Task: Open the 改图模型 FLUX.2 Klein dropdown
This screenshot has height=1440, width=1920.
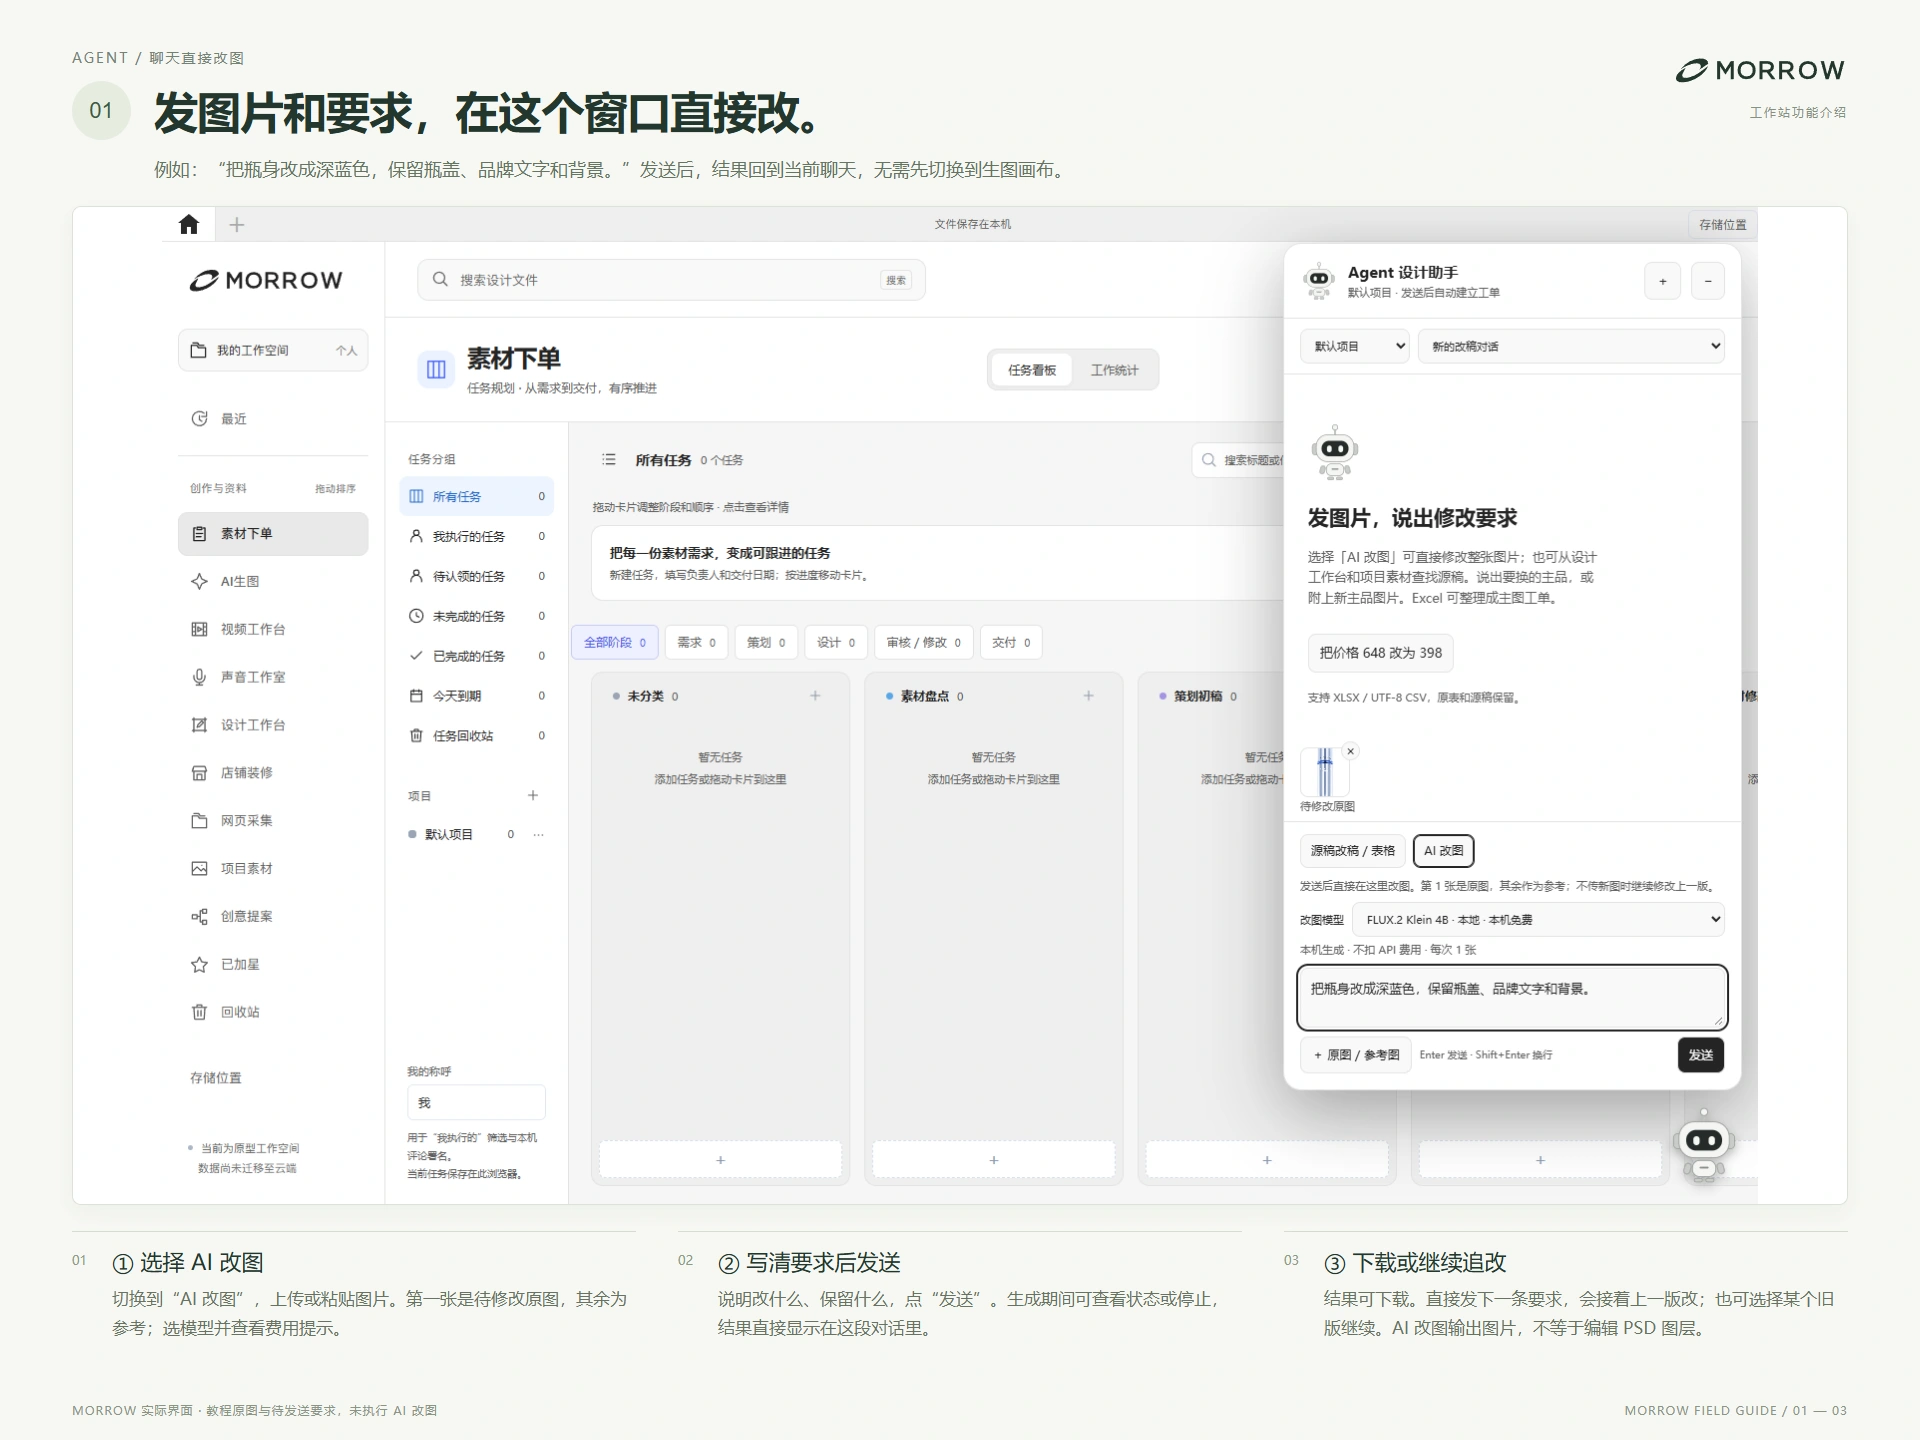Action: click(x=1538, y=920)
